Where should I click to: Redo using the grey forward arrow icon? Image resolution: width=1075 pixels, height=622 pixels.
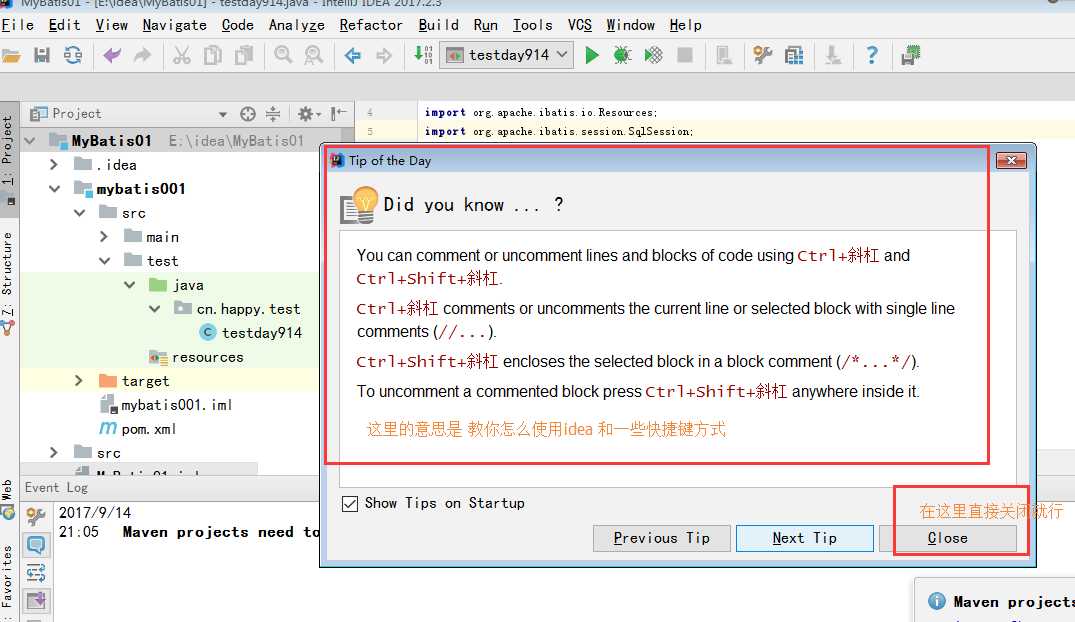coord(142,56)
